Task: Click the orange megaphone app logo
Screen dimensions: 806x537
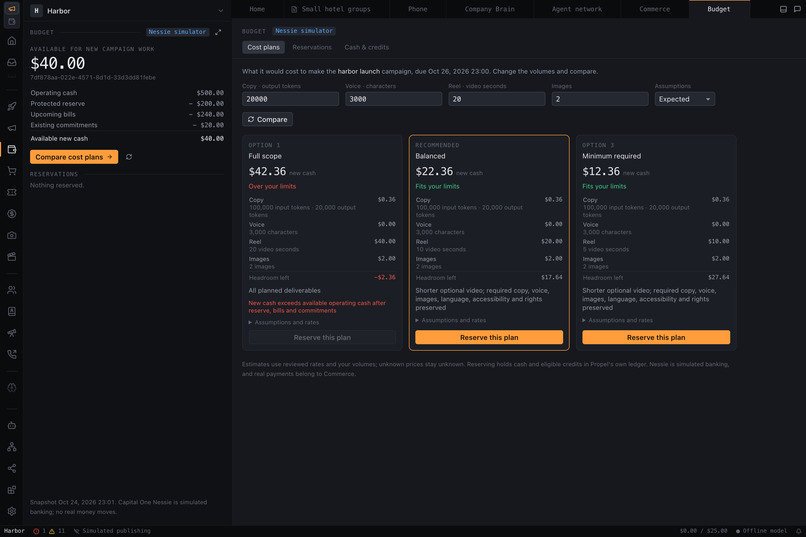Action: 11,9
